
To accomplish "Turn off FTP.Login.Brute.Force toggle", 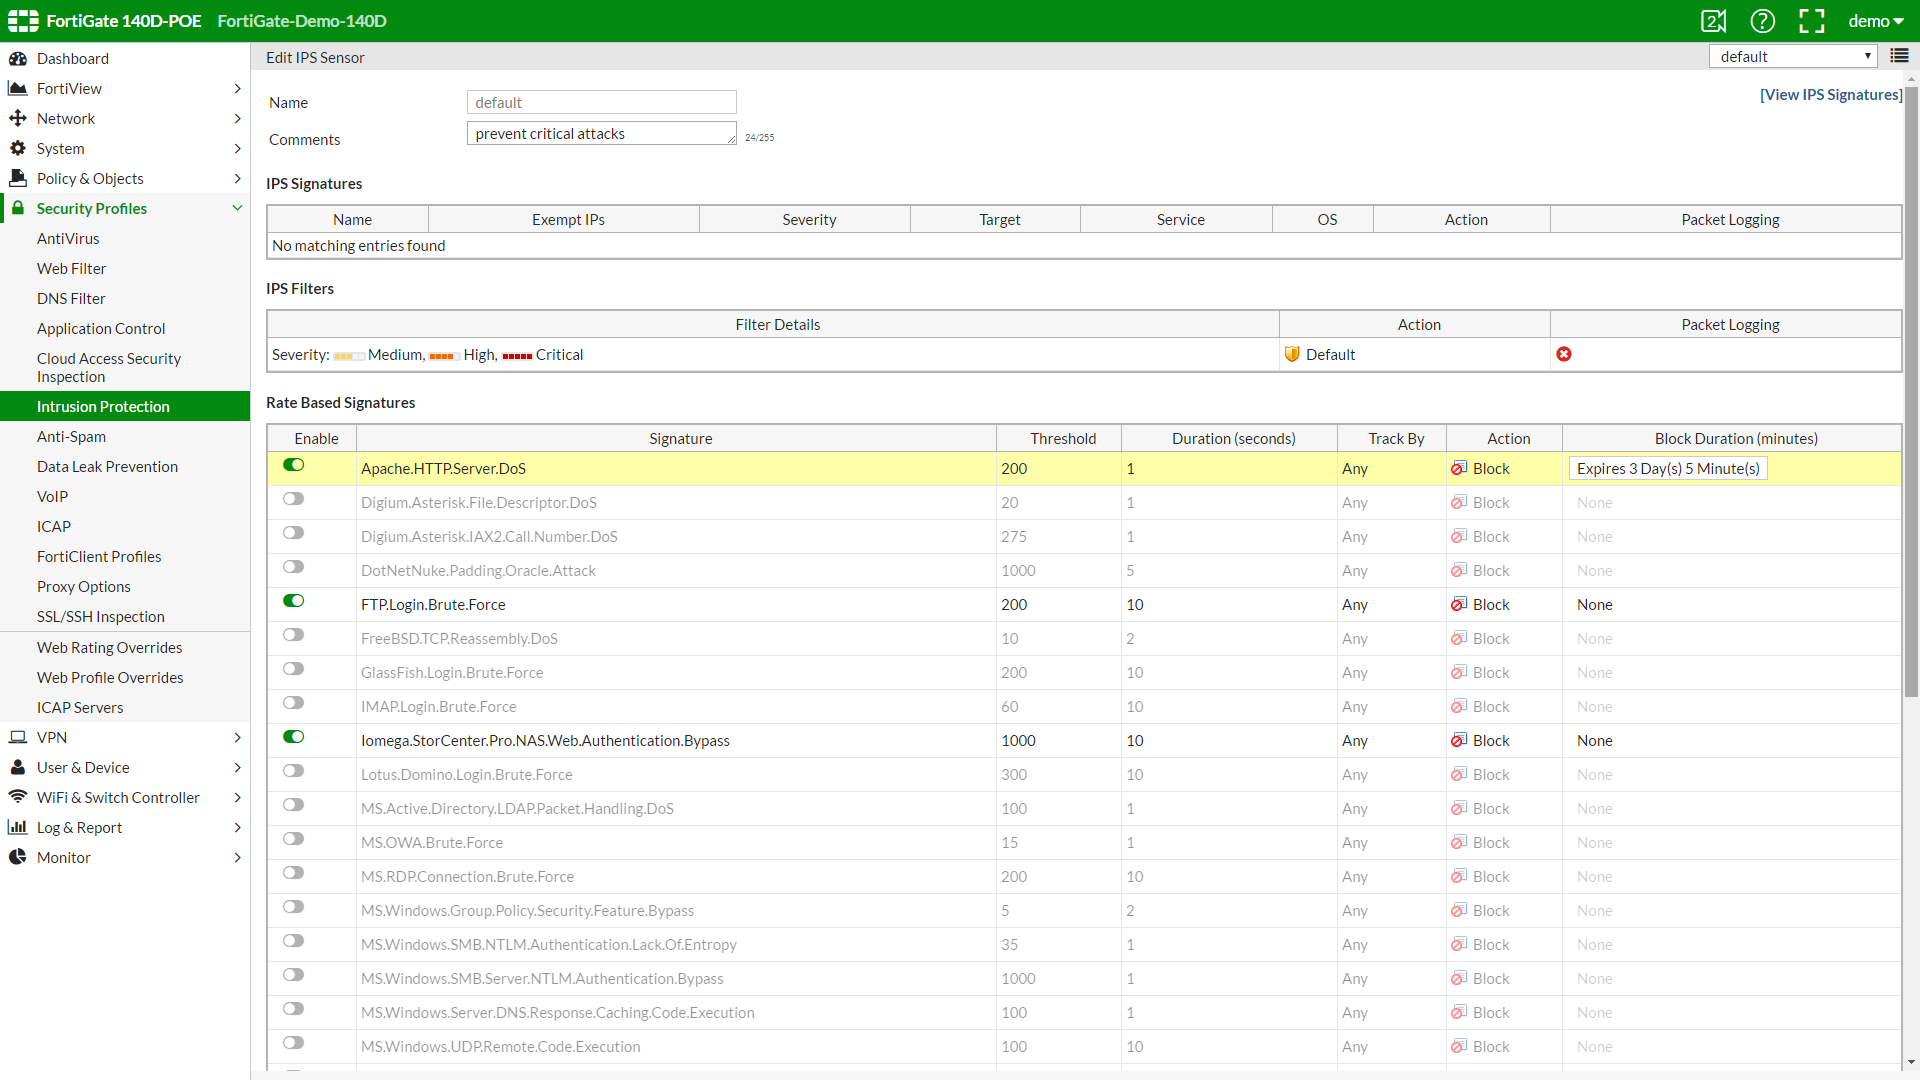I will click(293, 601).
